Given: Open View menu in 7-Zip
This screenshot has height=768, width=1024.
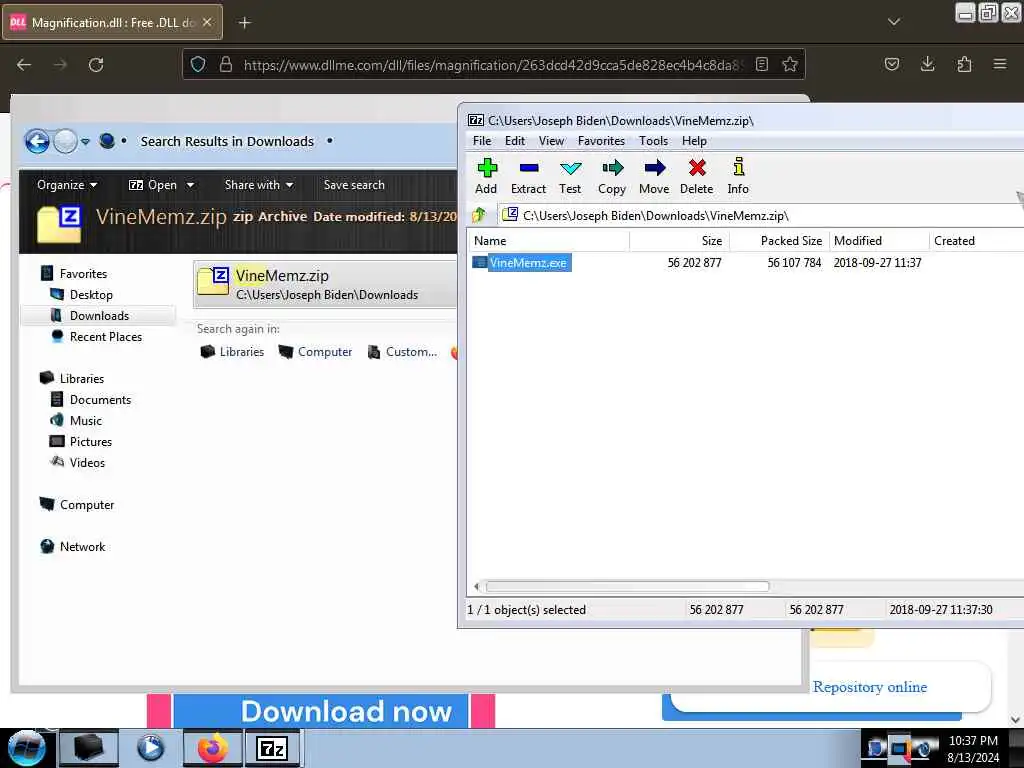Looking at the screenshot, I should [x=551, y=140].
